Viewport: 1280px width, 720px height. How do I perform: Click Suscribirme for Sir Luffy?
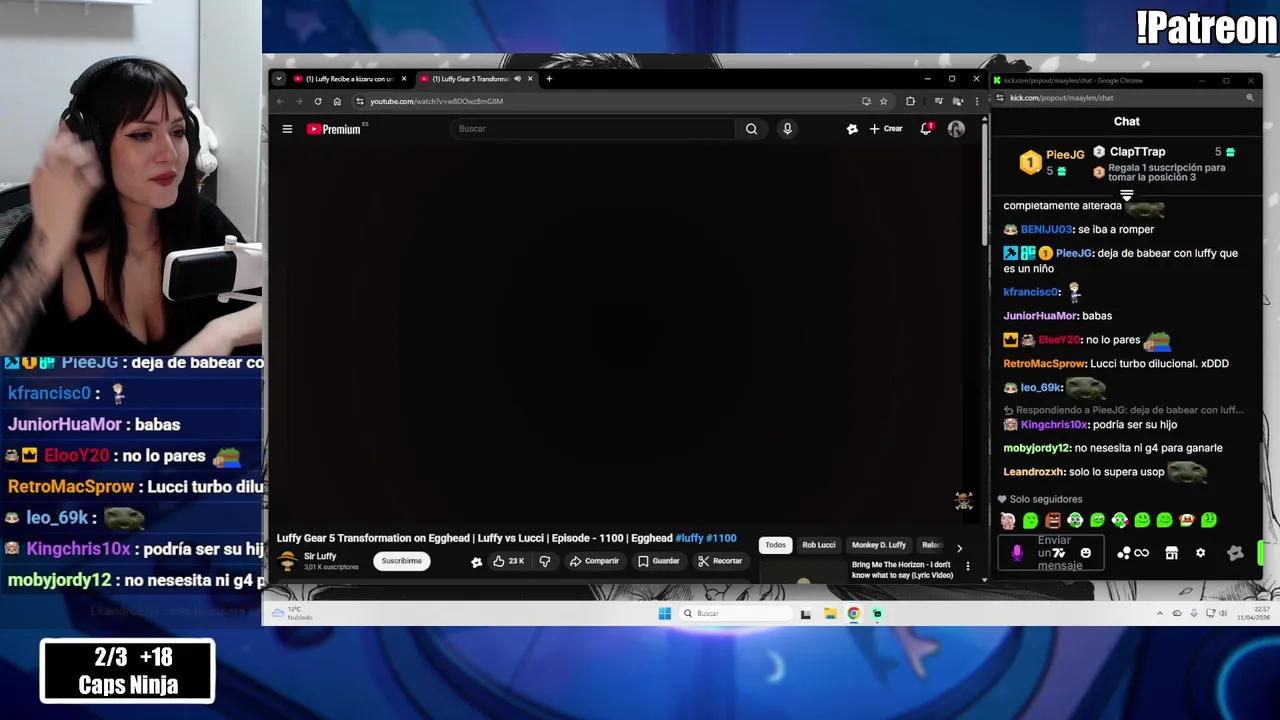(x=401, y=561)
